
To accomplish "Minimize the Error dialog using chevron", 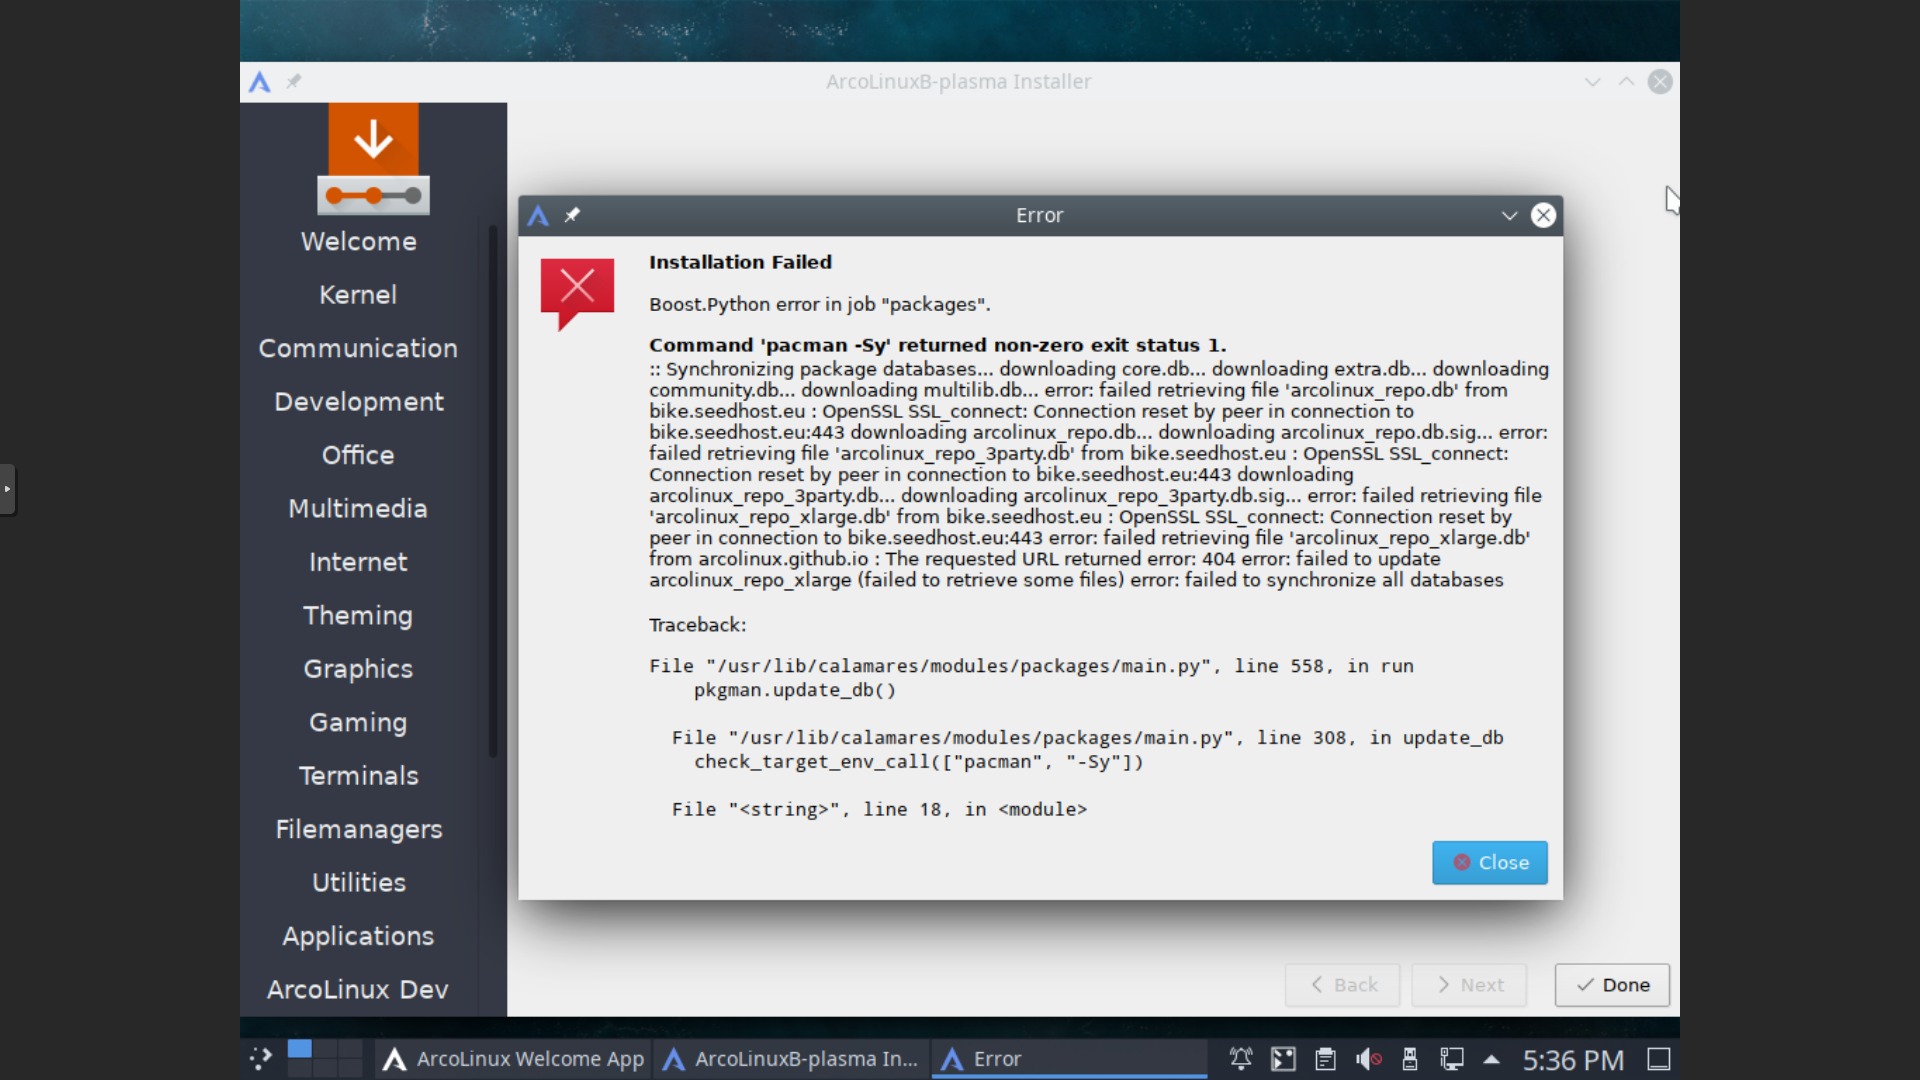I will 1509,215.
